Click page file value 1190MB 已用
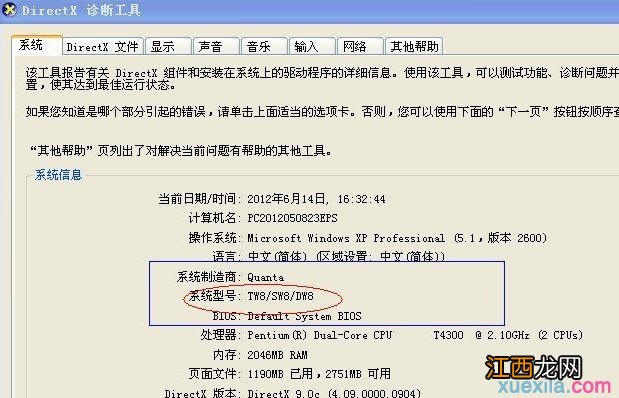Image resolution: width=619 pixels, height=398 pixels. pyautogui.click(x=280, y=374)
